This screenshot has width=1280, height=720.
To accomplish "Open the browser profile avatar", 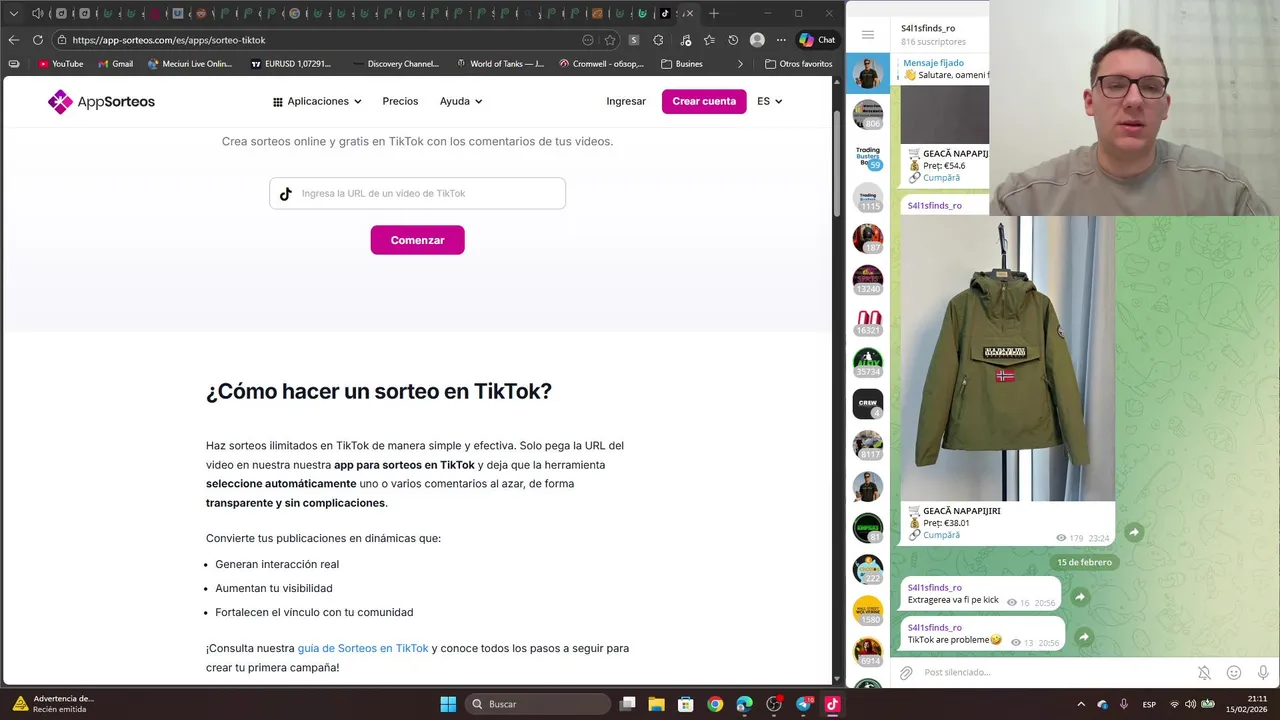I will (757, 40).
